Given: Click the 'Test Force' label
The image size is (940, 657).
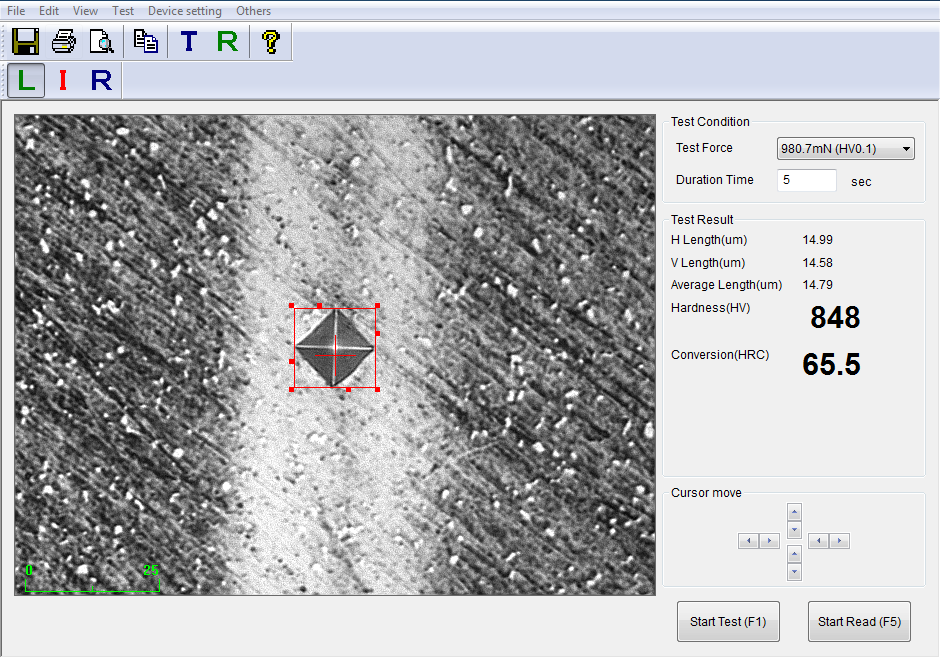Looking at the screenshot, I should 704,148.
